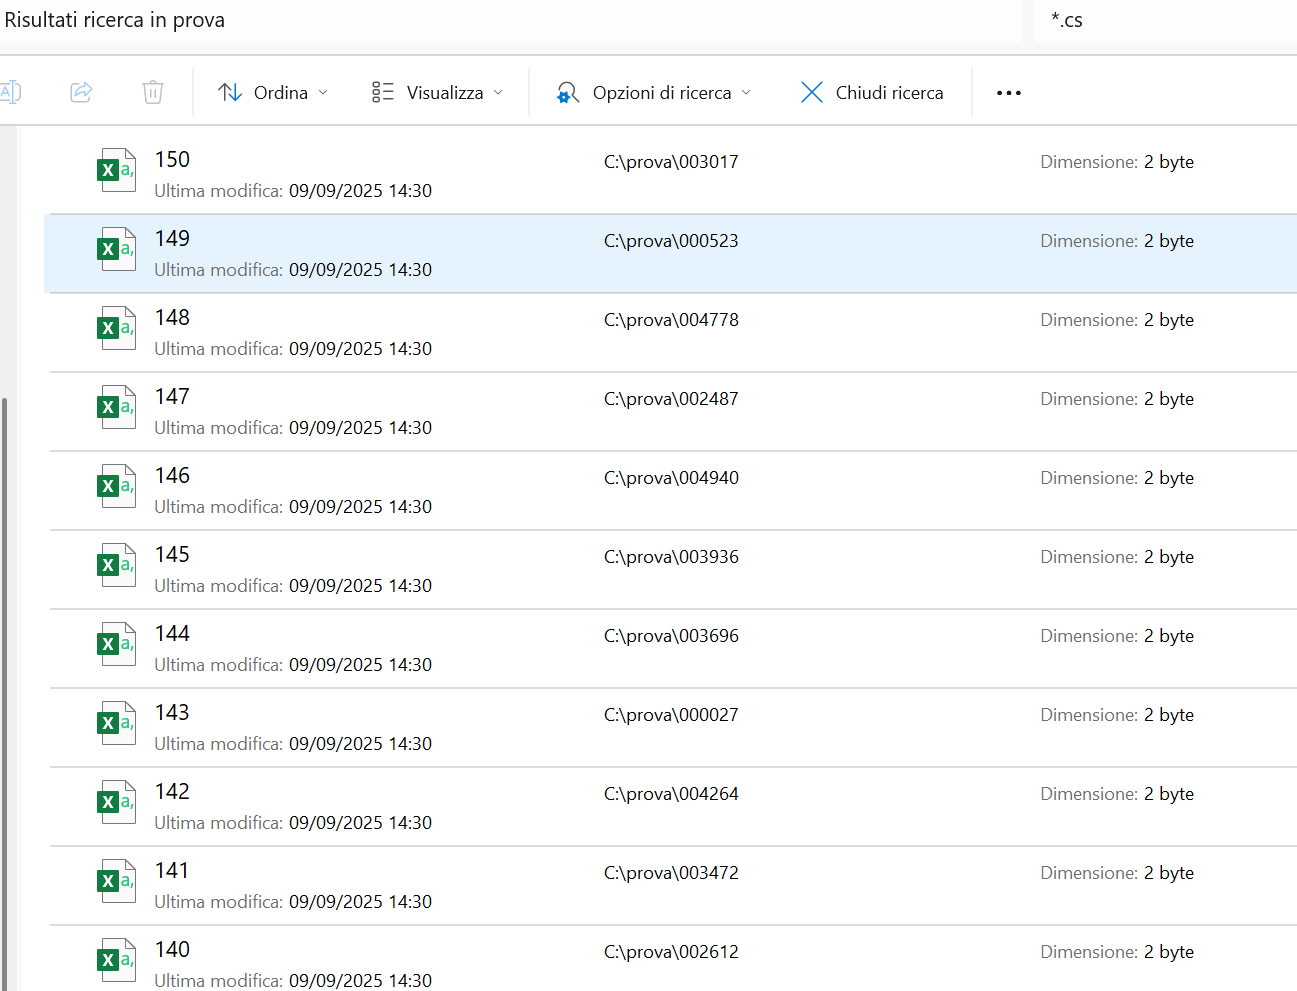
Task: Click the Share icon in toolbar
Action: point(81,93)
